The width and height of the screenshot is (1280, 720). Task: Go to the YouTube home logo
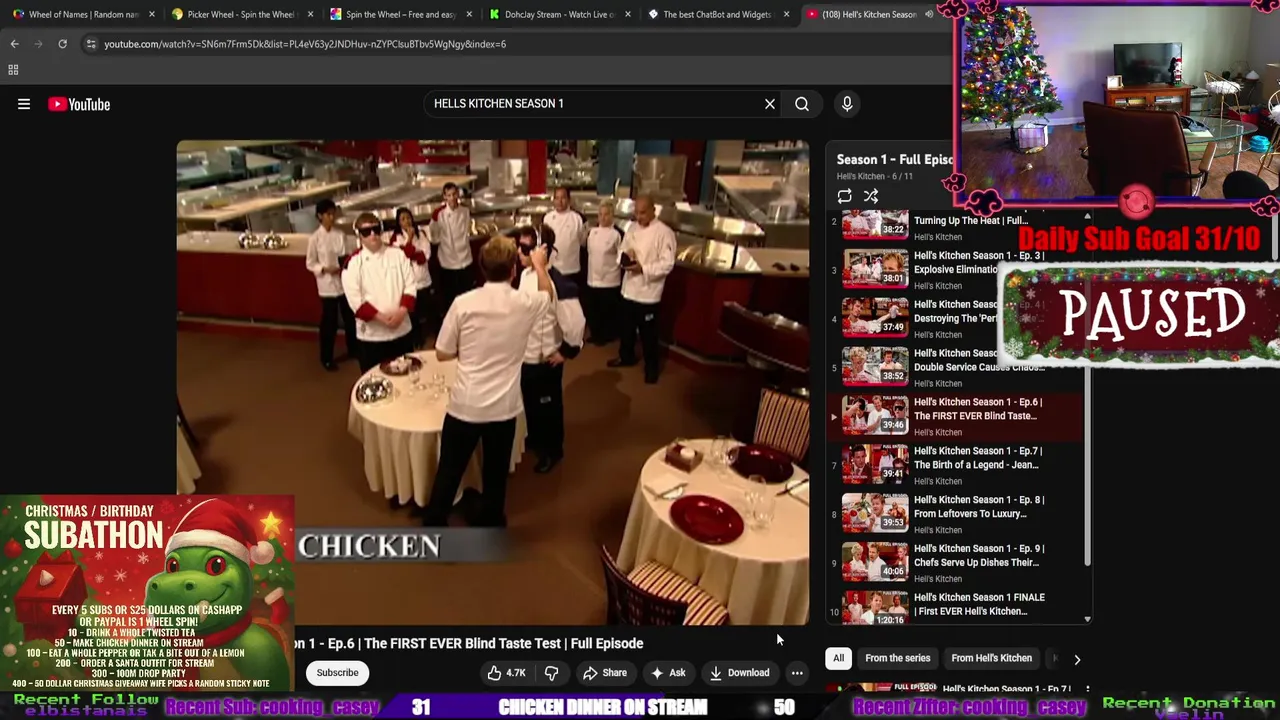pos(79,104)
